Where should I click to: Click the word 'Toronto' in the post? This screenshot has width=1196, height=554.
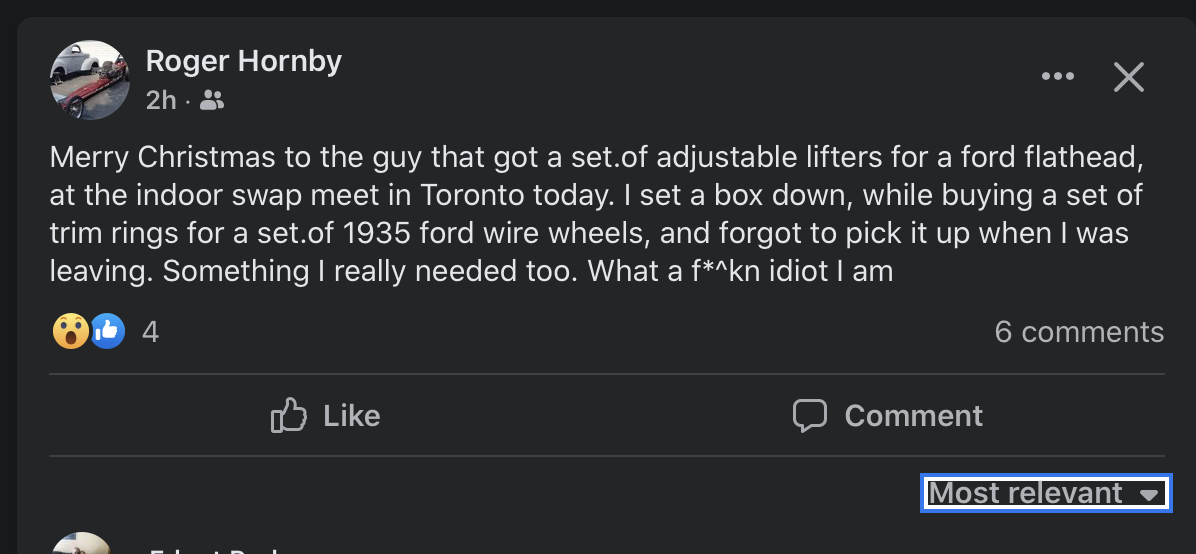point(469,195)
